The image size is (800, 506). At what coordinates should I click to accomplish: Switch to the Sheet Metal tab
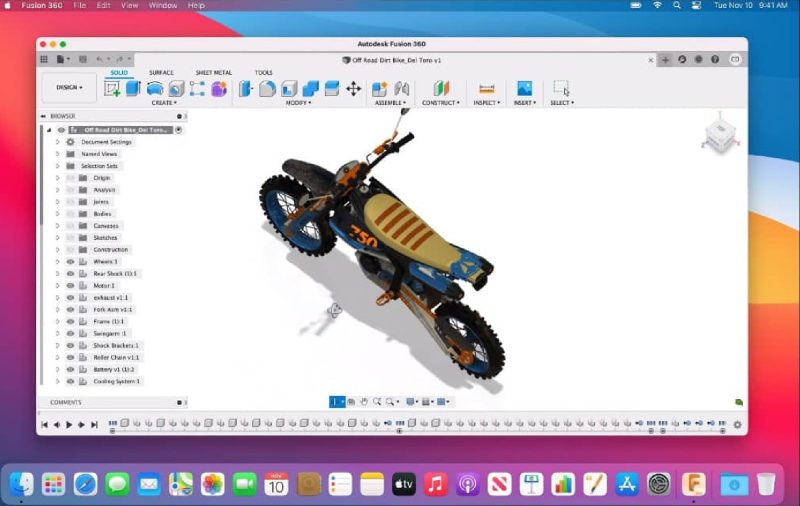[x=213, y=73]
